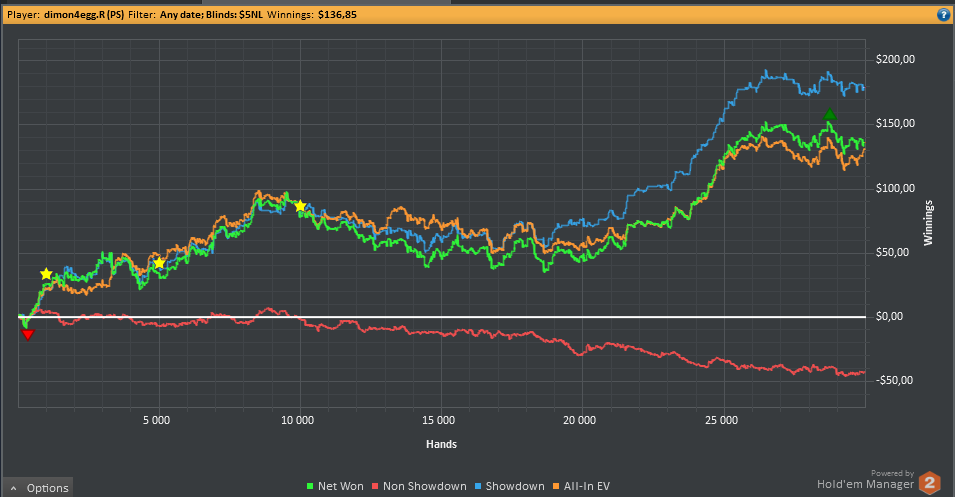Select the first yellow star marker
The height and width of the screenshot is (497, 955).
pos(46,274)
